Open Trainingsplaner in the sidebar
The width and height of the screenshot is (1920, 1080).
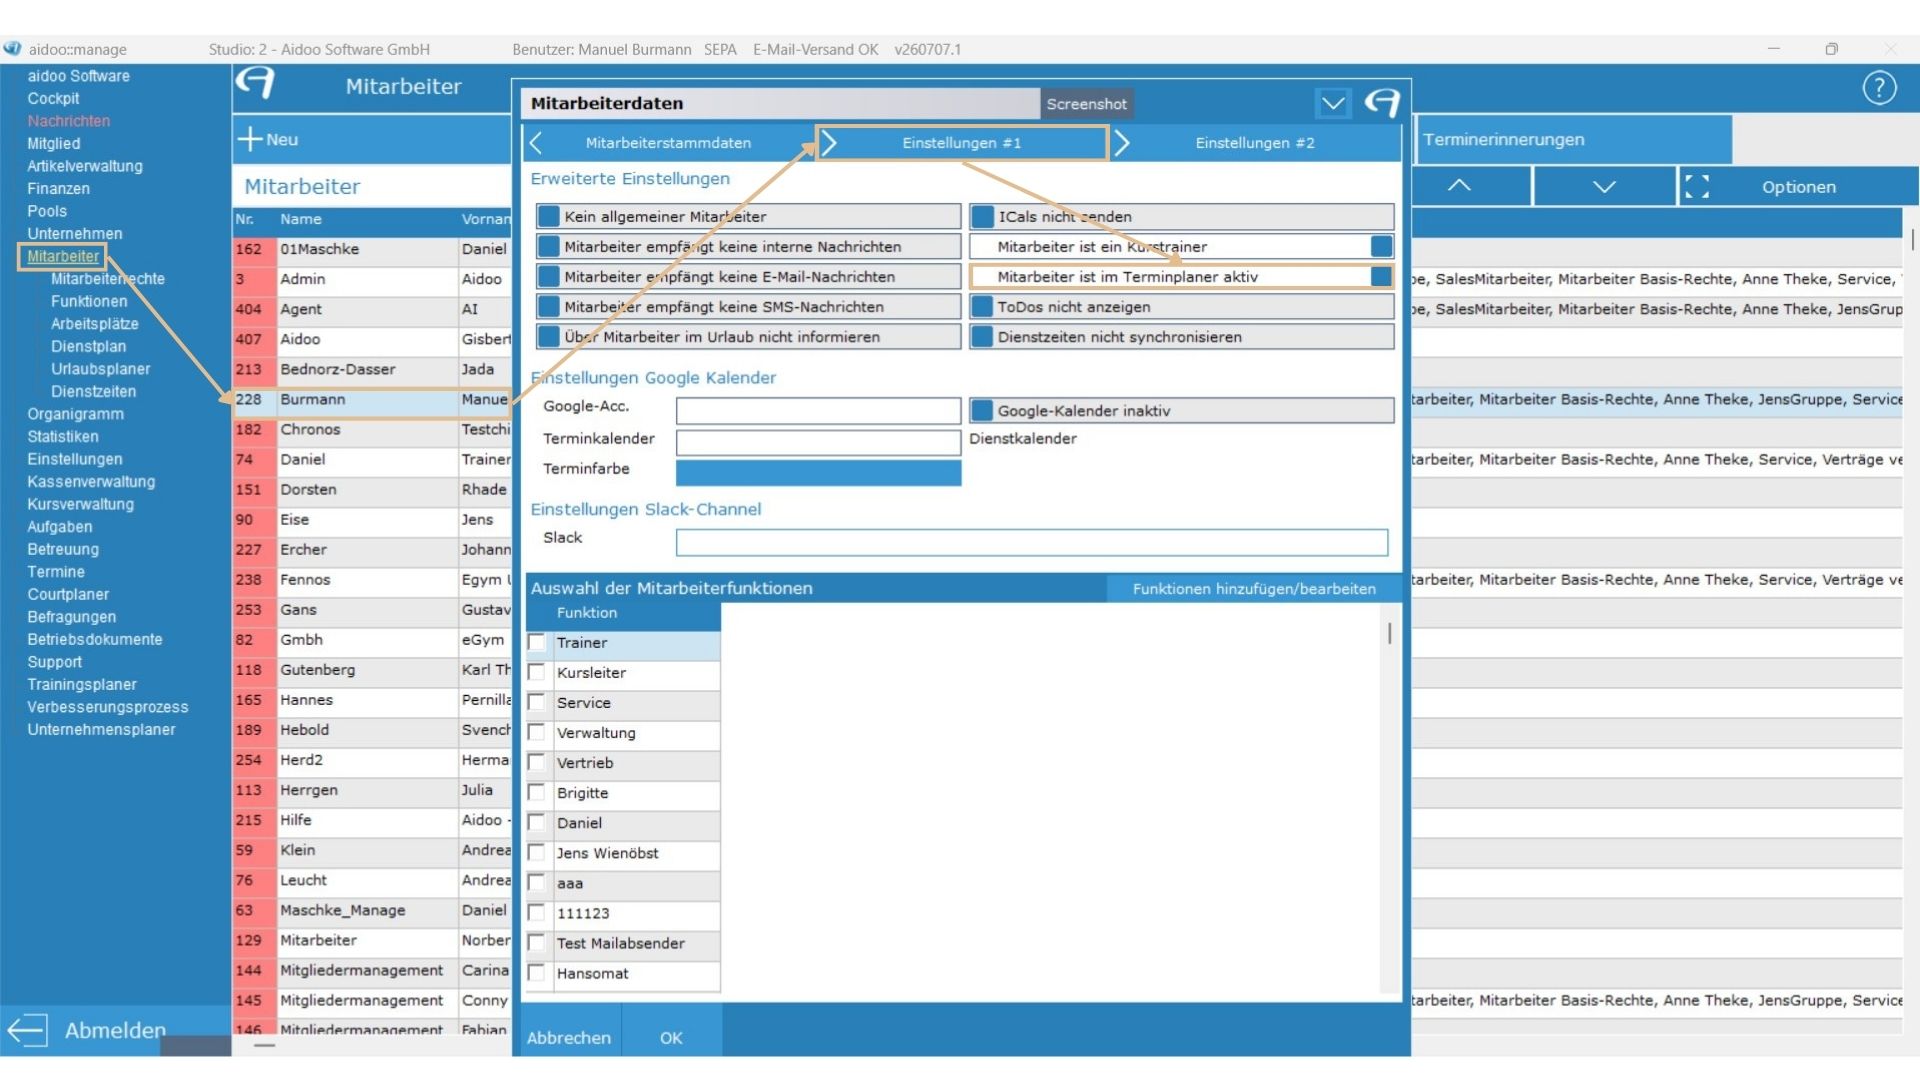coord(82,684)
